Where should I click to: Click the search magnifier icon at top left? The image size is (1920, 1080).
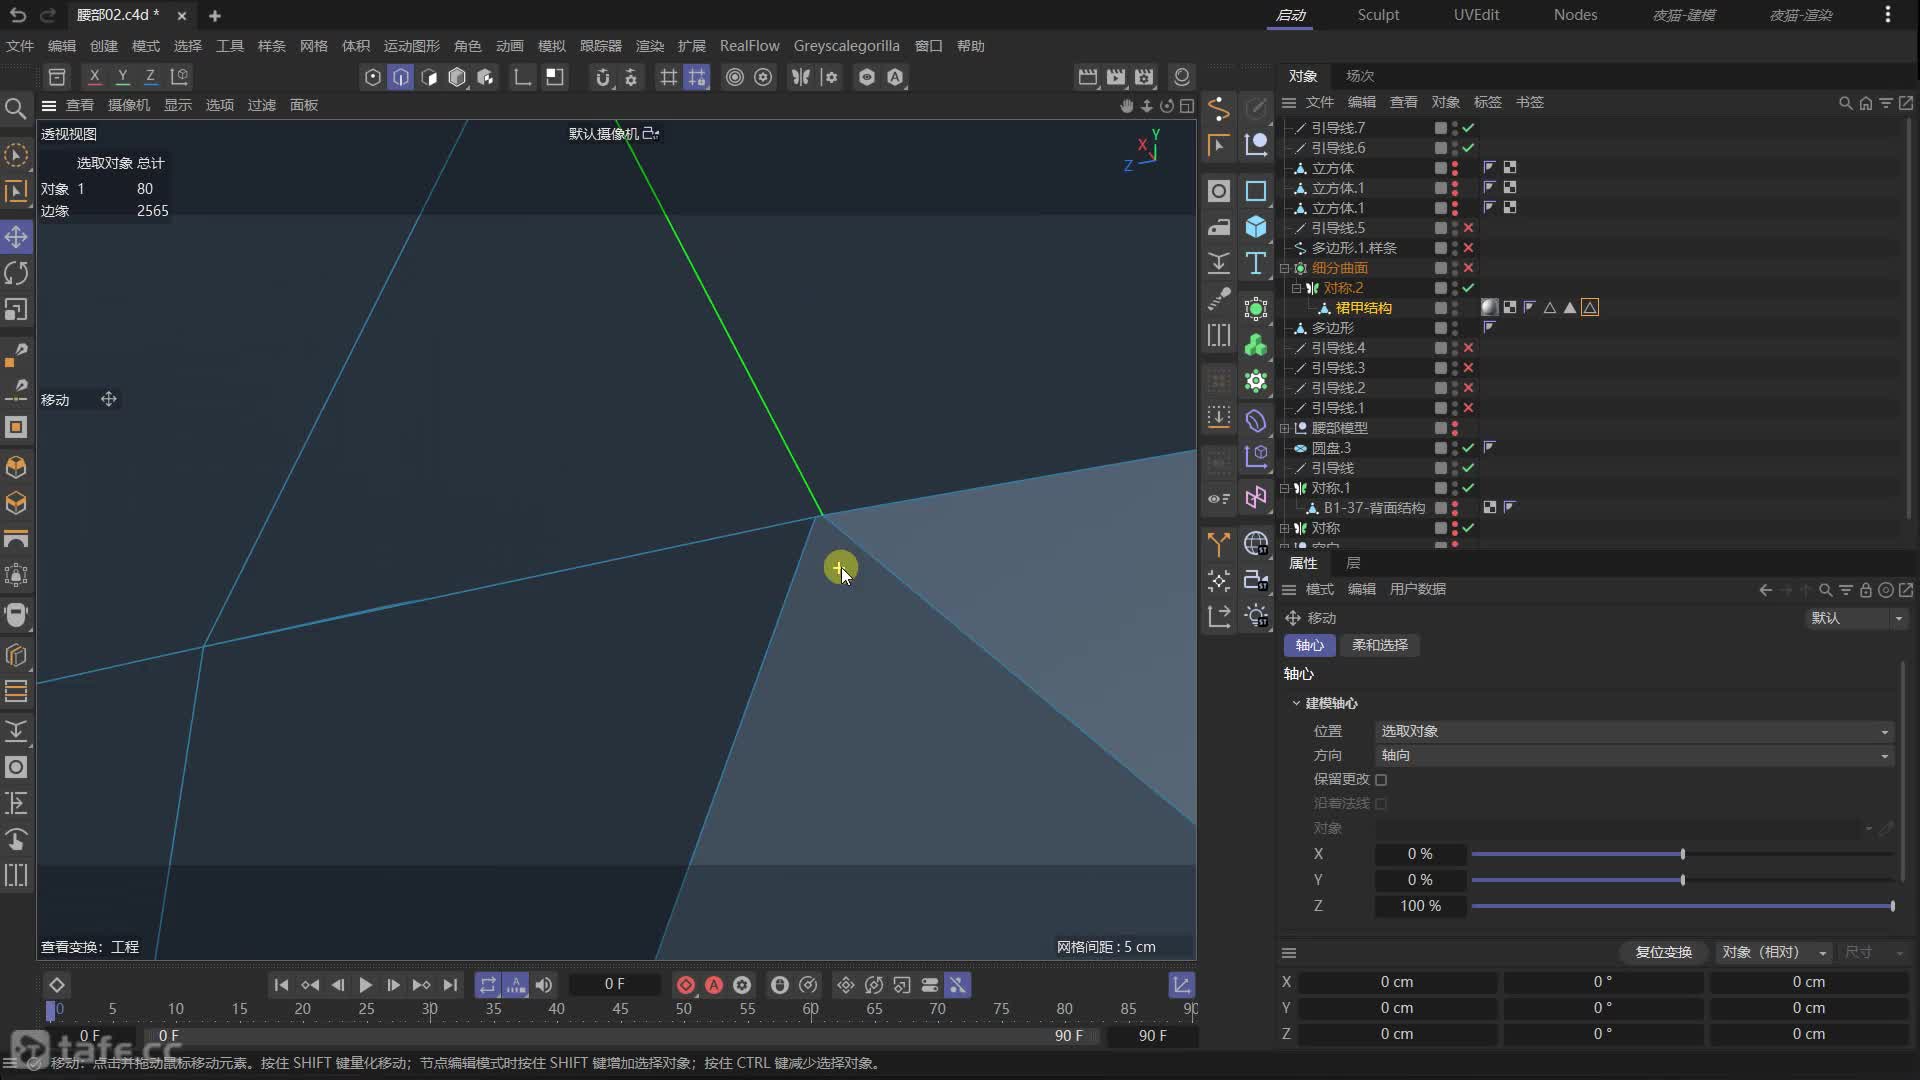tap(16, 108)
